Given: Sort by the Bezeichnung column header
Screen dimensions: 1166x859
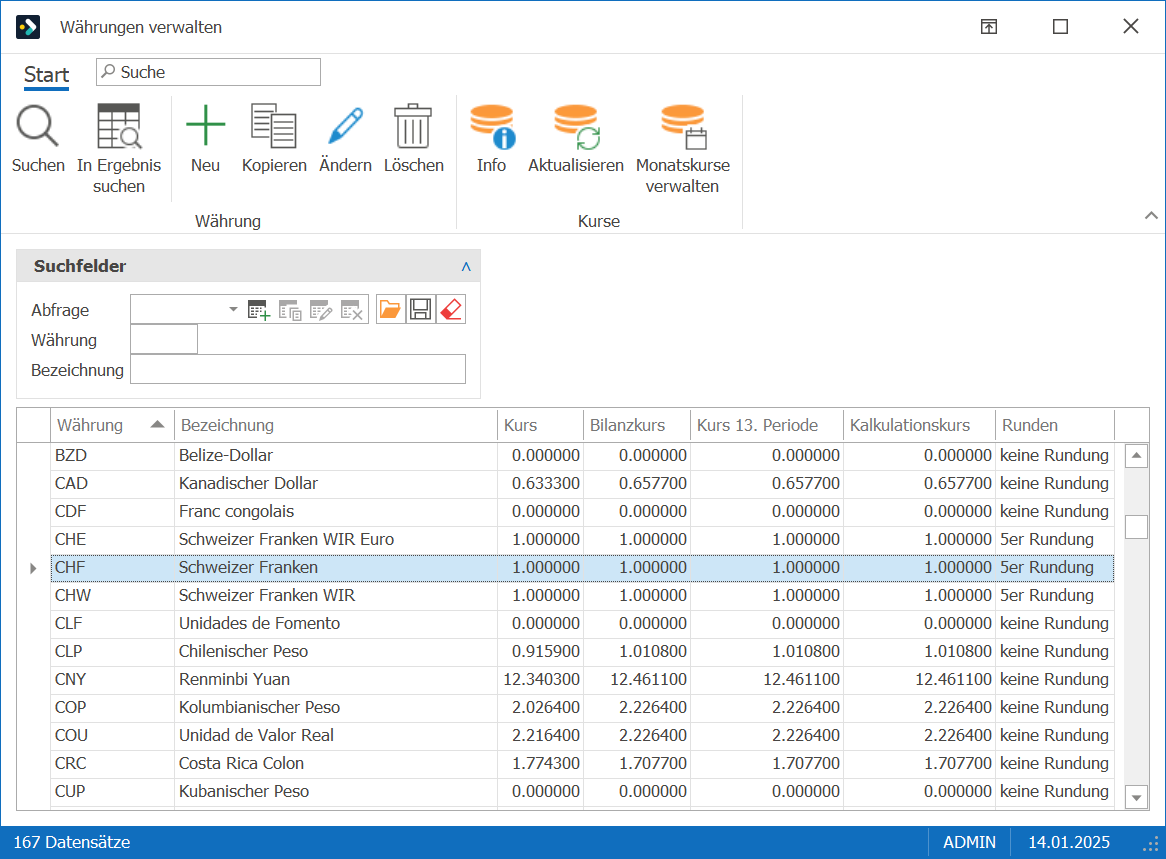Looking at the screenshot, I should pos(335,425).
